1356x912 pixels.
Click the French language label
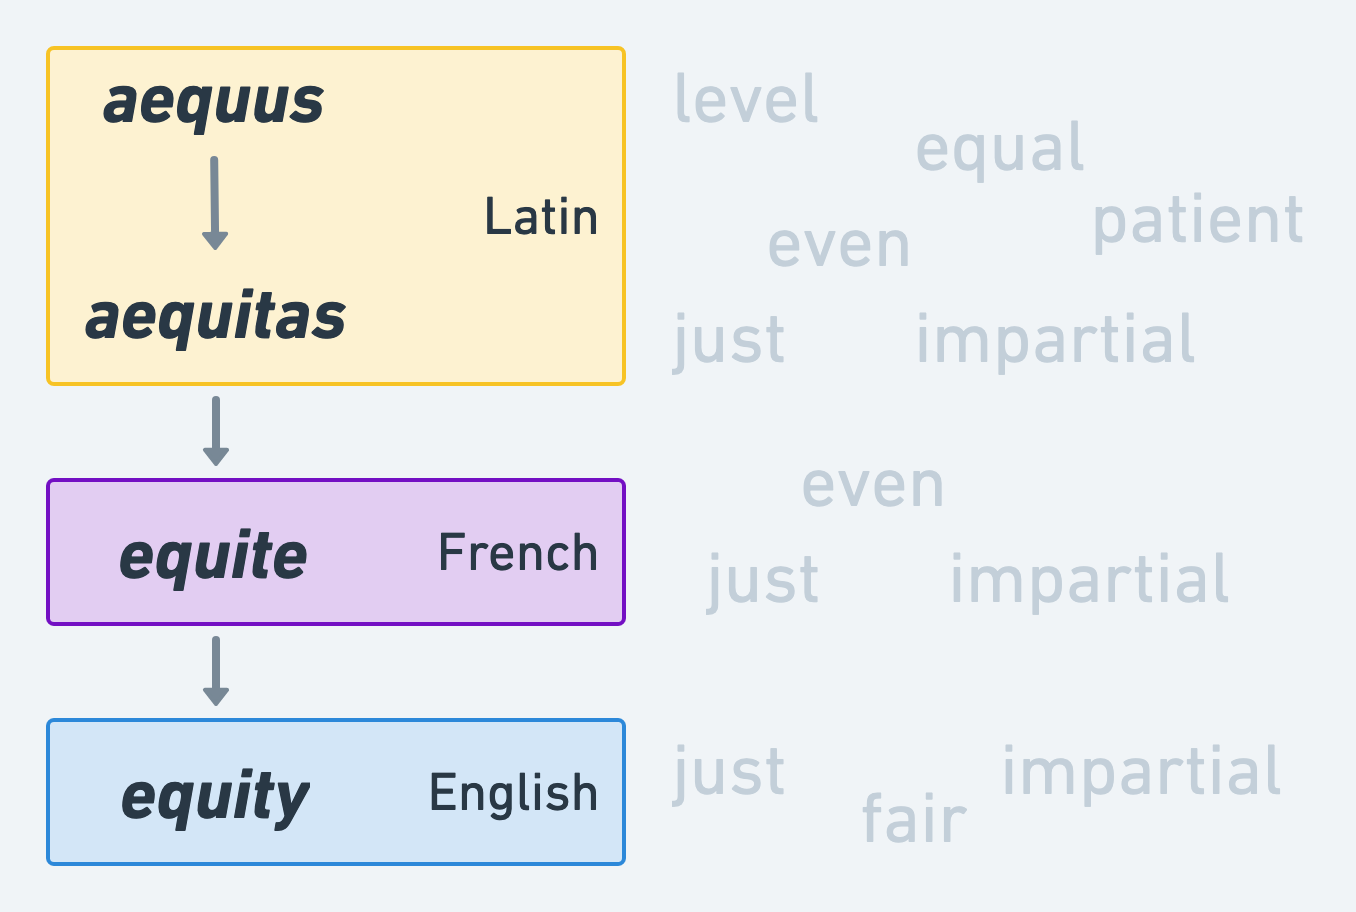(518, 553)
